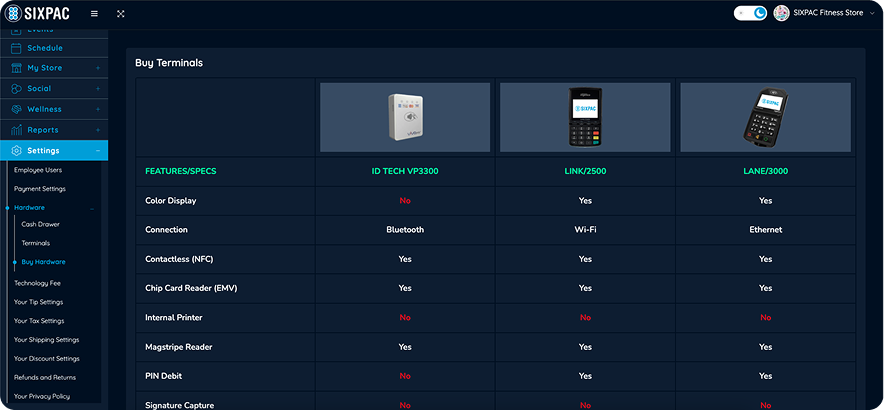The image size is (884, 410).
Task: Collapse Hardware submenu minus sign
Action: pos(92,208)
